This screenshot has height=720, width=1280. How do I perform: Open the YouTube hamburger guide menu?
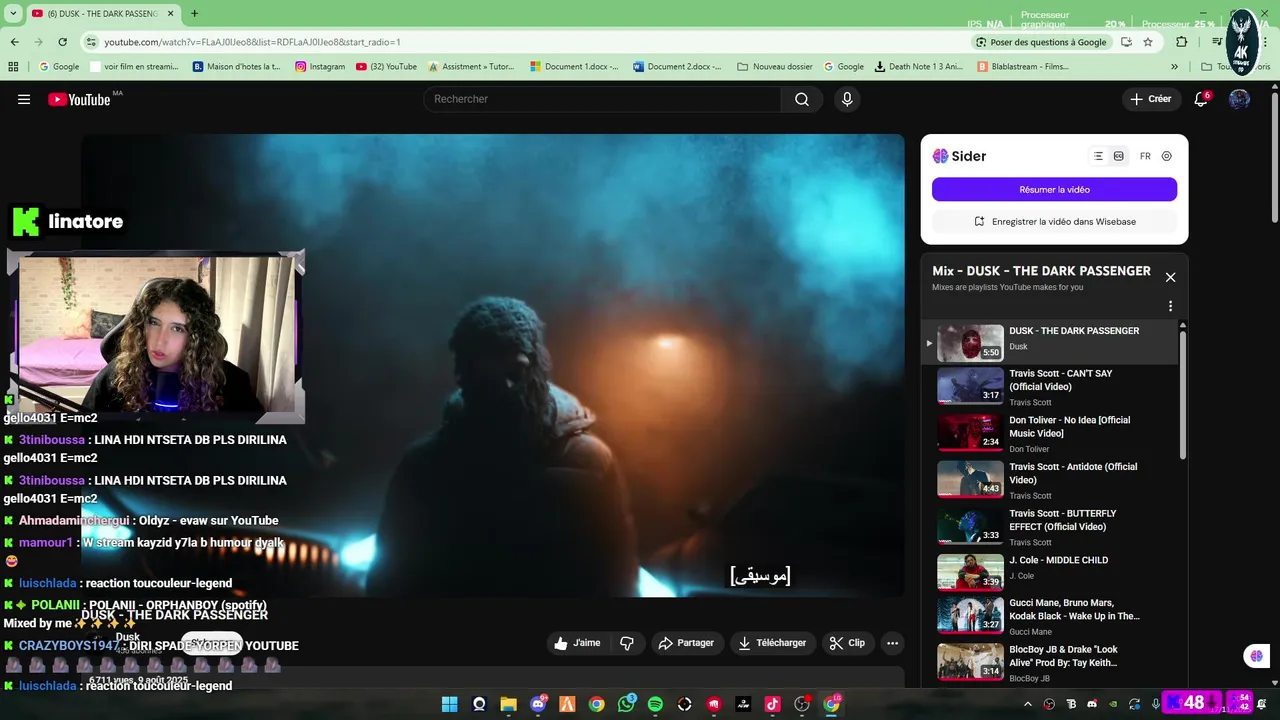(24, 99)
